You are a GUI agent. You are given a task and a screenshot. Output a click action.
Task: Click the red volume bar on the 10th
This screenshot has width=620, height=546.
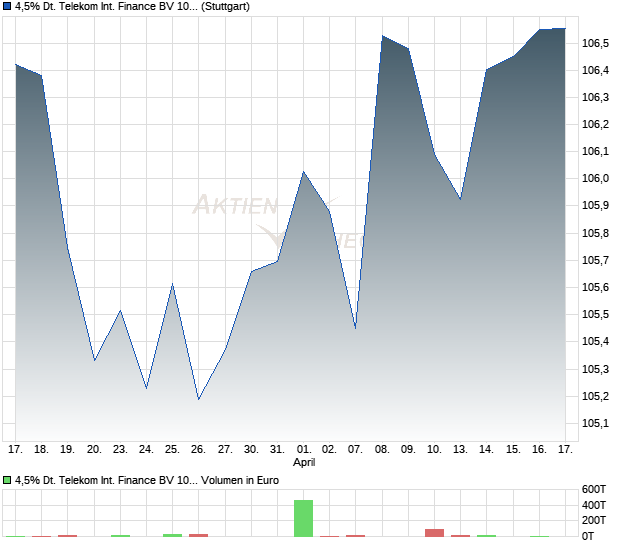tap(435, 533)
